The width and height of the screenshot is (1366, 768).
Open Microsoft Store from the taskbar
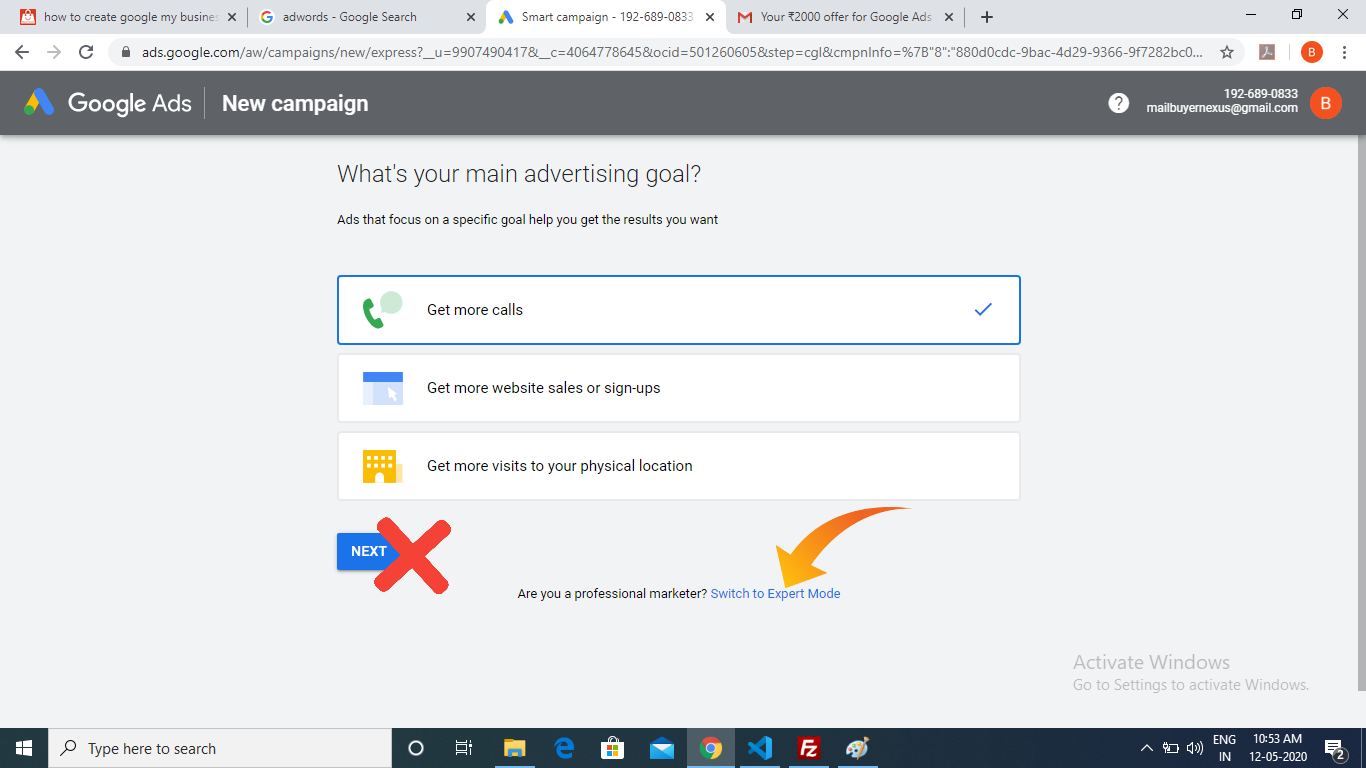(x=612, y=748)
